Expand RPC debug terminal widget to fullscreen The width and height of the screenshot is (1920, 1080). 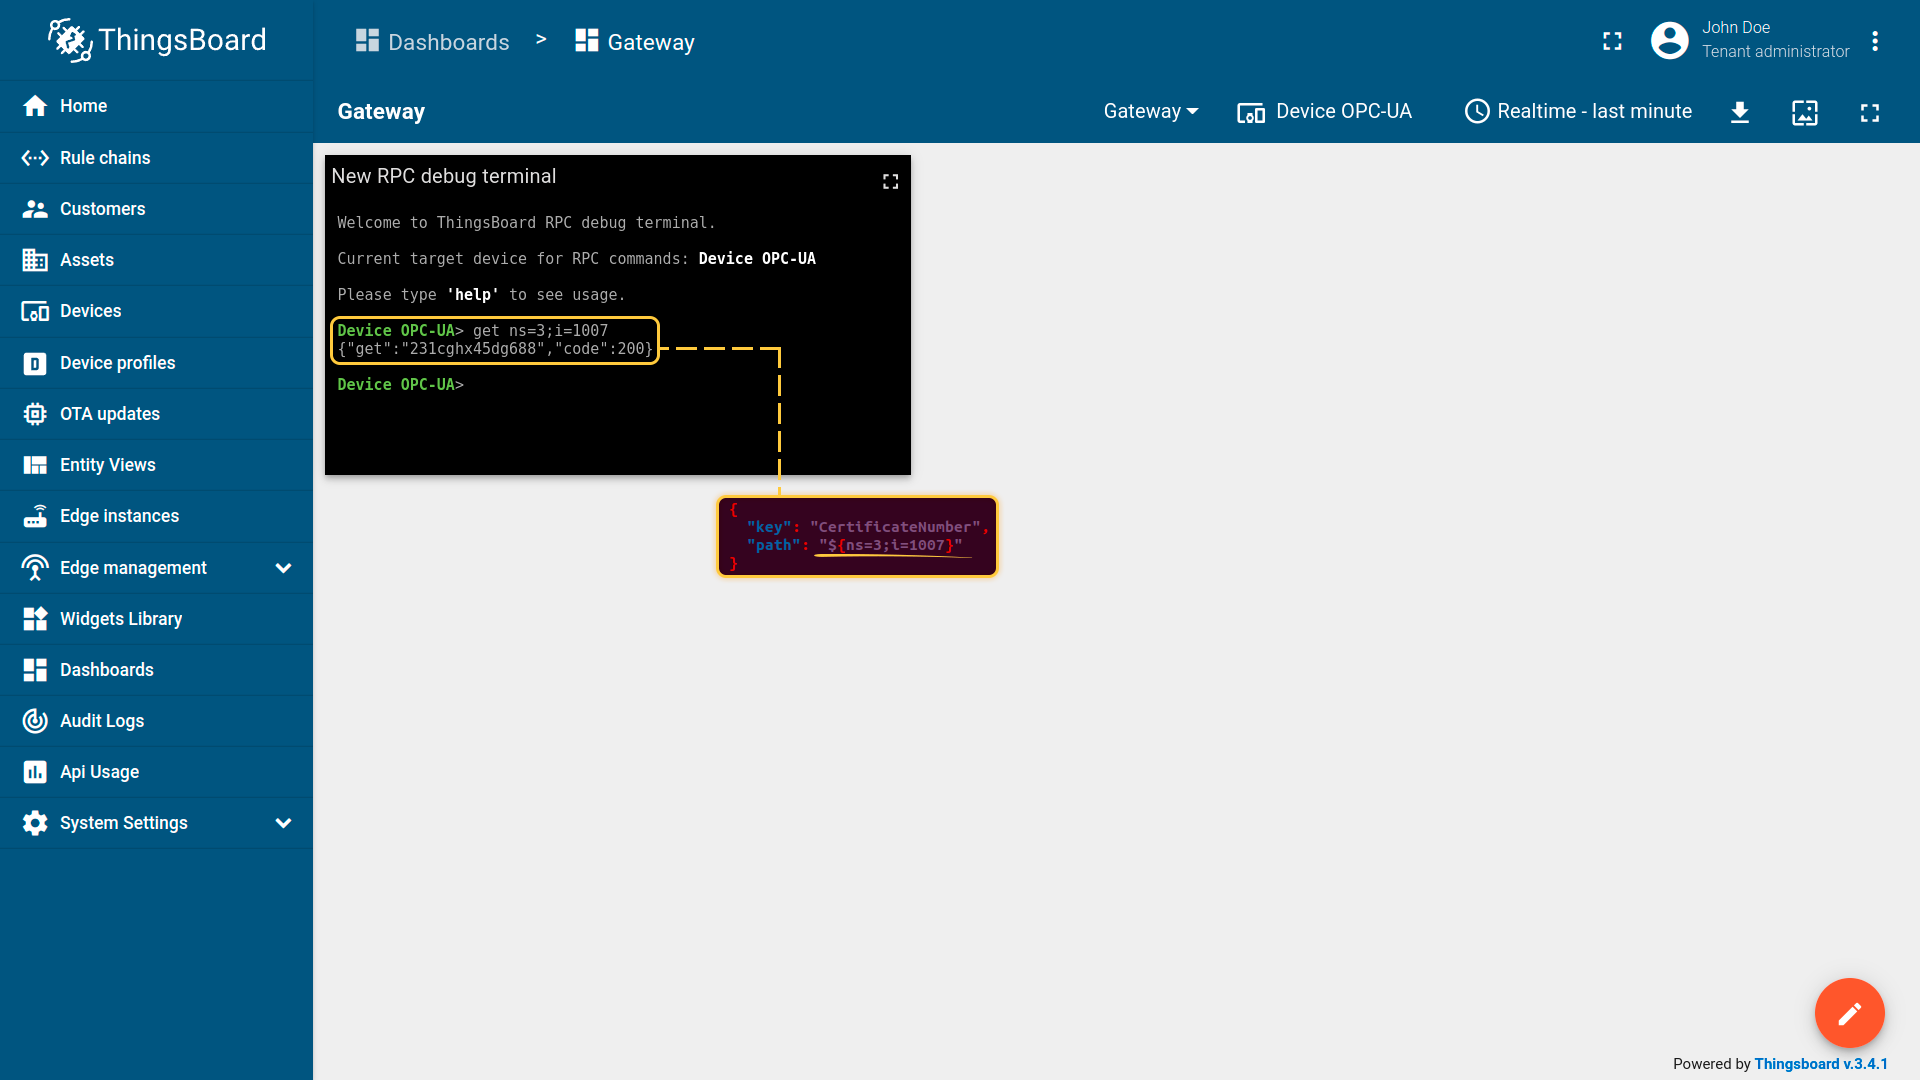tap(890, 181)
